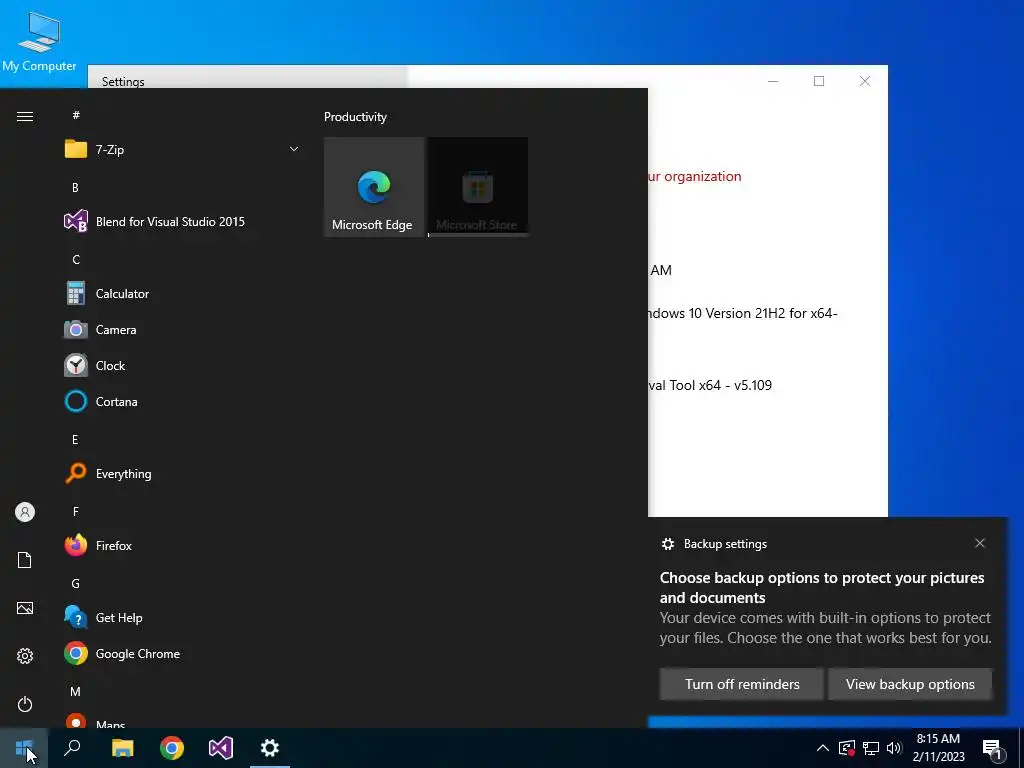The width and height of the screenshot is (1024, 768).
Task: Click the taskbar clock showing 8:15 AM
Action: pyautogui.click(x=938, y=748)
